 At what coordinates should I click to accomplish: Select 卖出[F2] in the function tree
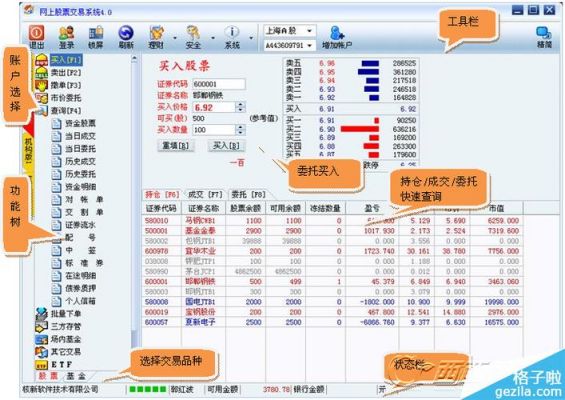point(66,72)
